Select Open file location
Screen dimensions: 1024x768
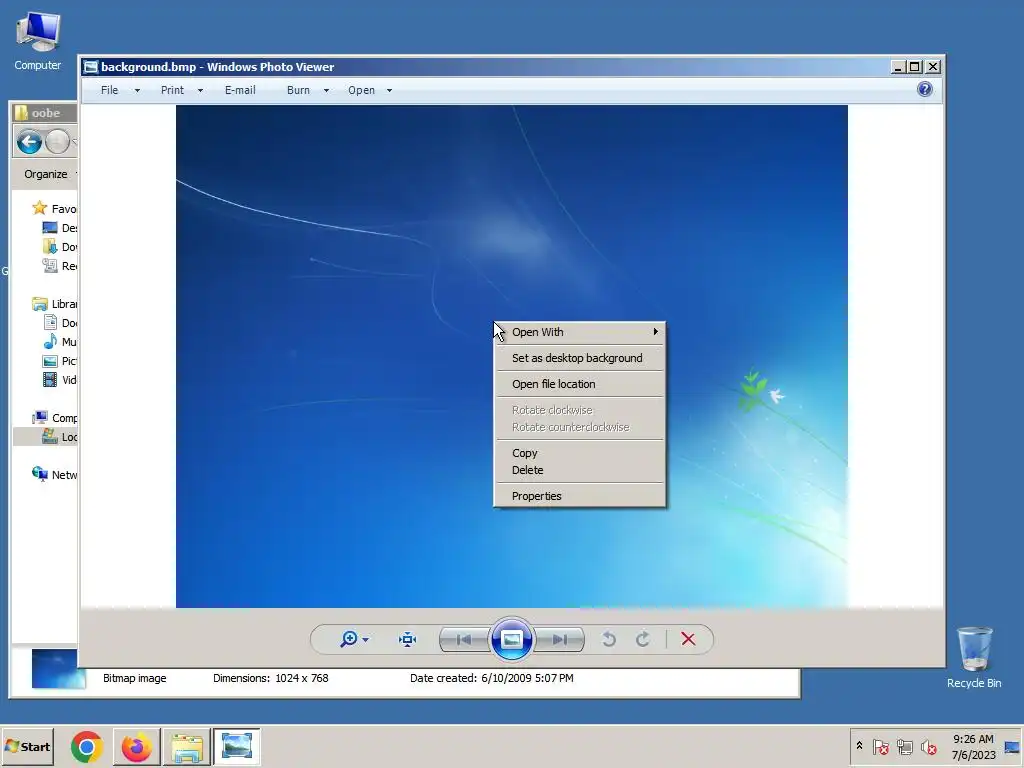point(580,384)
